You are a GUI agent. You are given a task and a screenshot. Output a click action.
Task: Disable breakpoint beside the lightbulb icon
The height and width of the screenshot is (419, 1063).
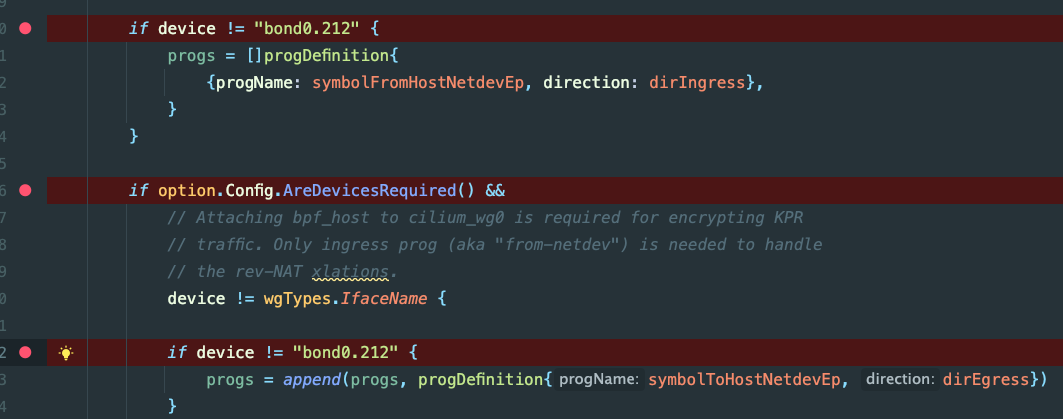click(x=26, y=352)
